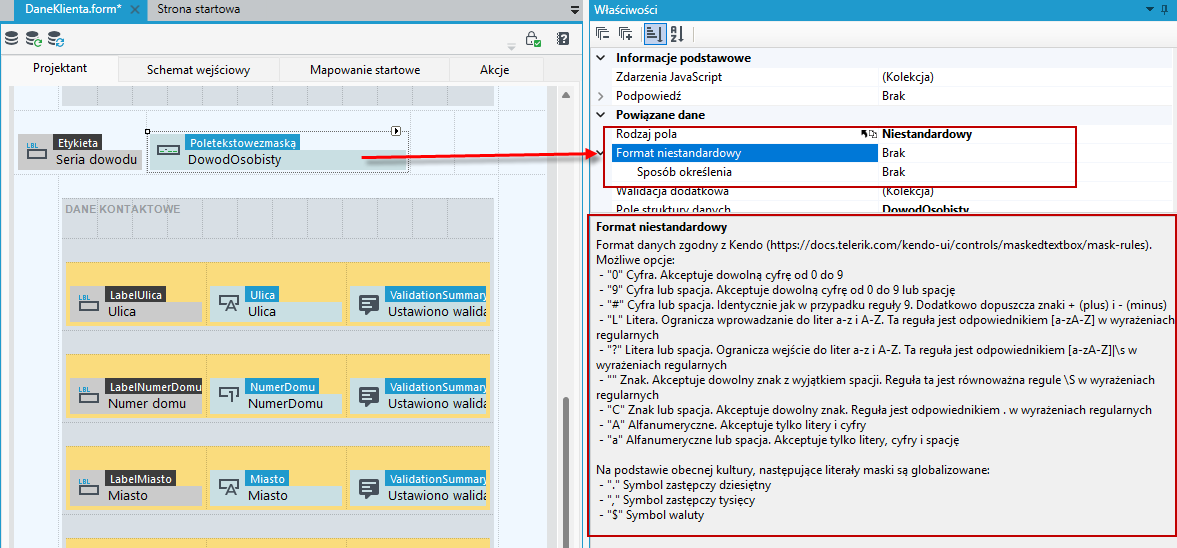Close the DaneKlienta.form tab
The image size is (1177, 548).
[134, 10]
